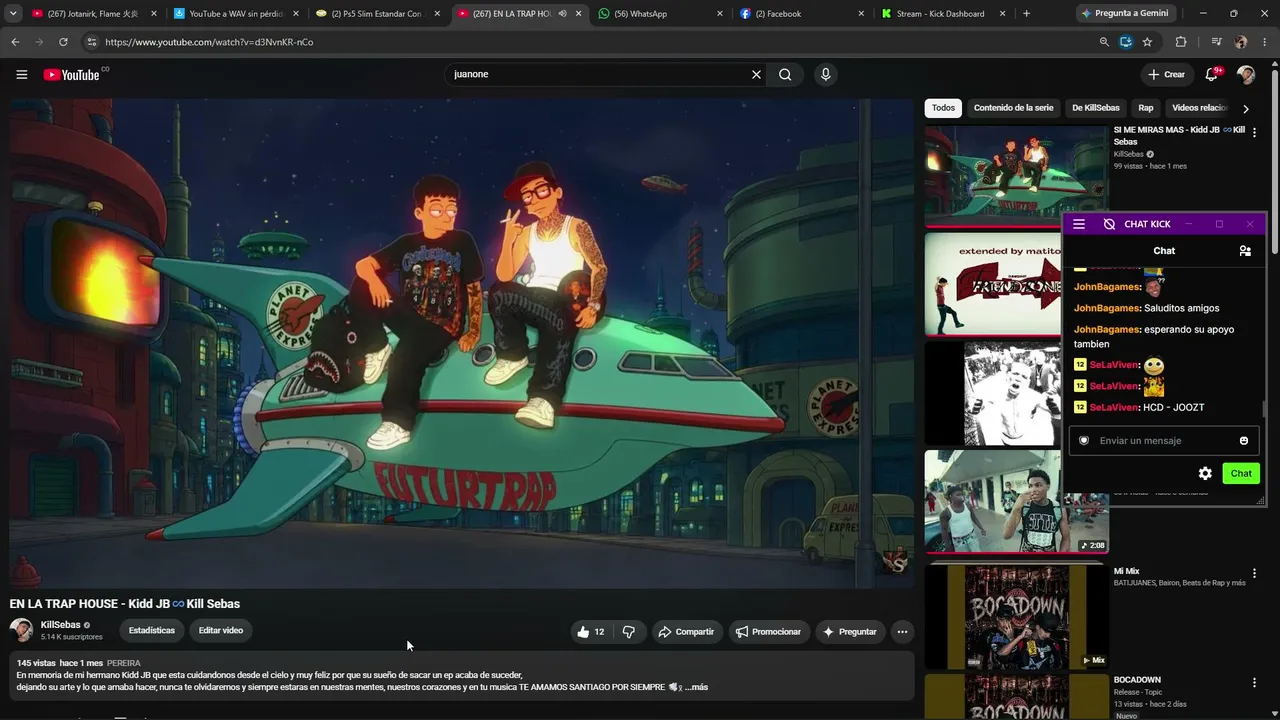Open more actions menu under the video

902,632
